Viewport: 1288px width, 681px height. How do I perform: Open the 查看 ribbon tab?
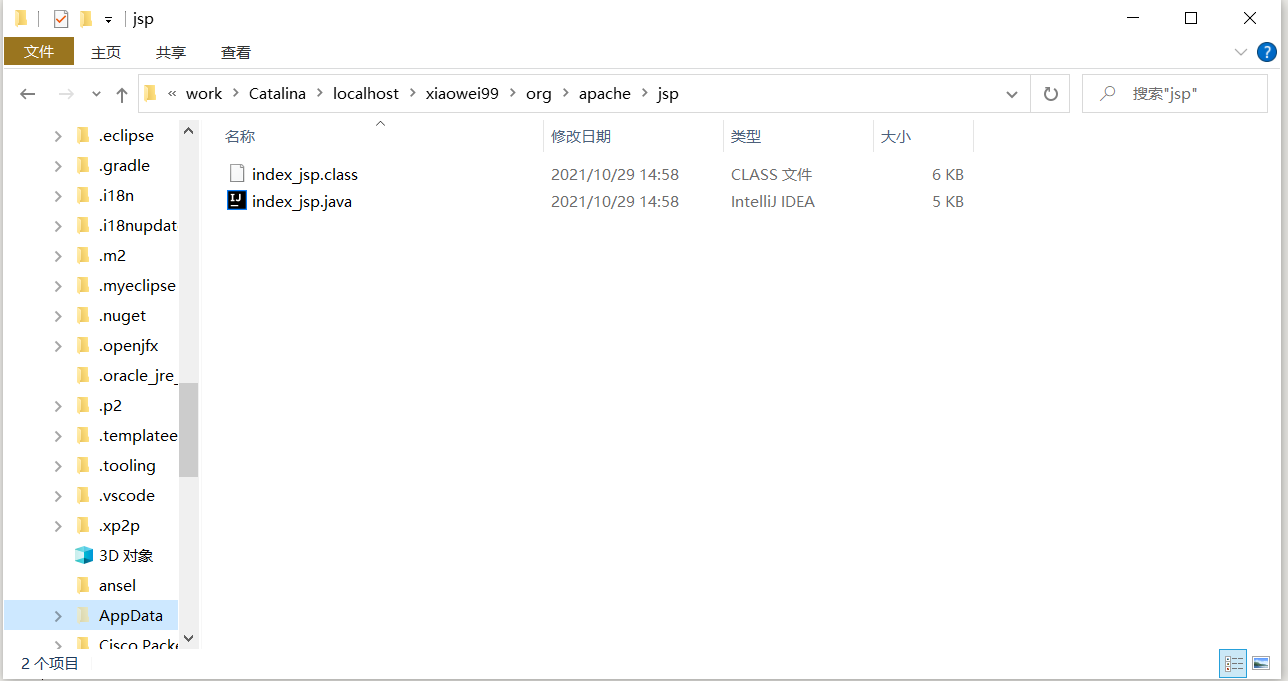[236, 53]
